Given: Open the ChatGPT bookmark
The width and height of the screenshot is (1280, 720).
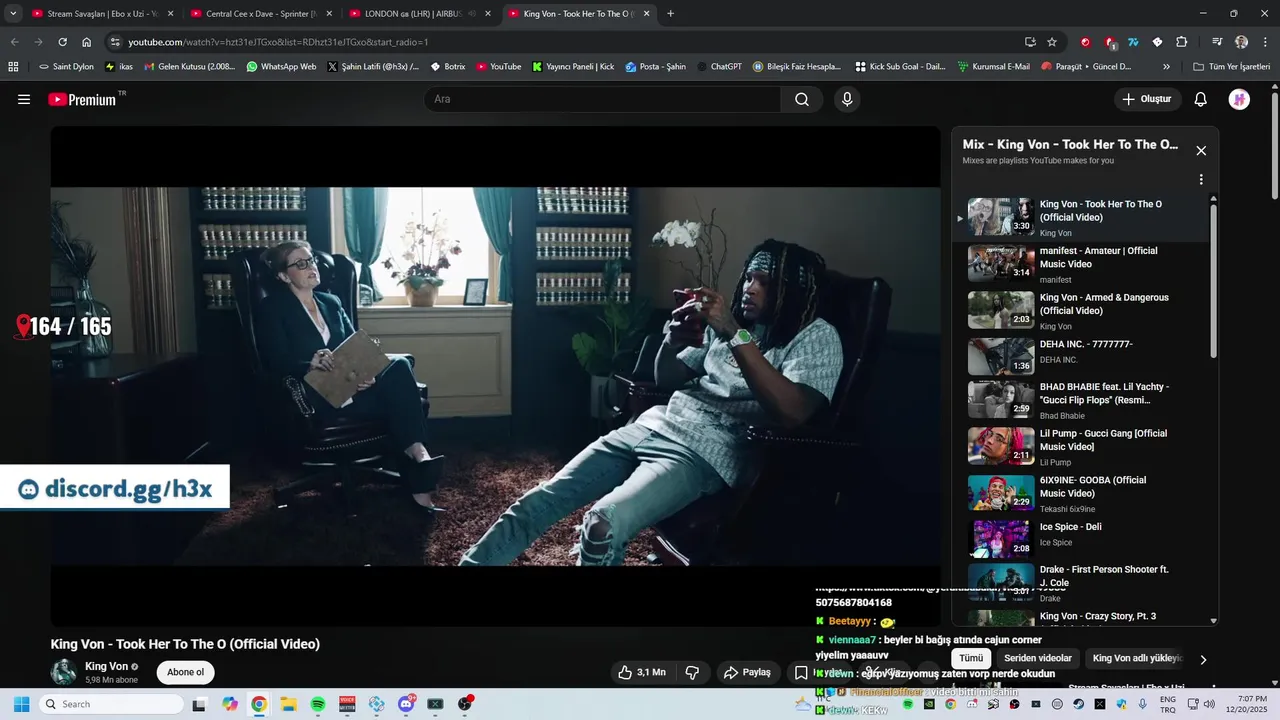Looking at the screenshot, I should pyautogui.click(x=719, y=66).
